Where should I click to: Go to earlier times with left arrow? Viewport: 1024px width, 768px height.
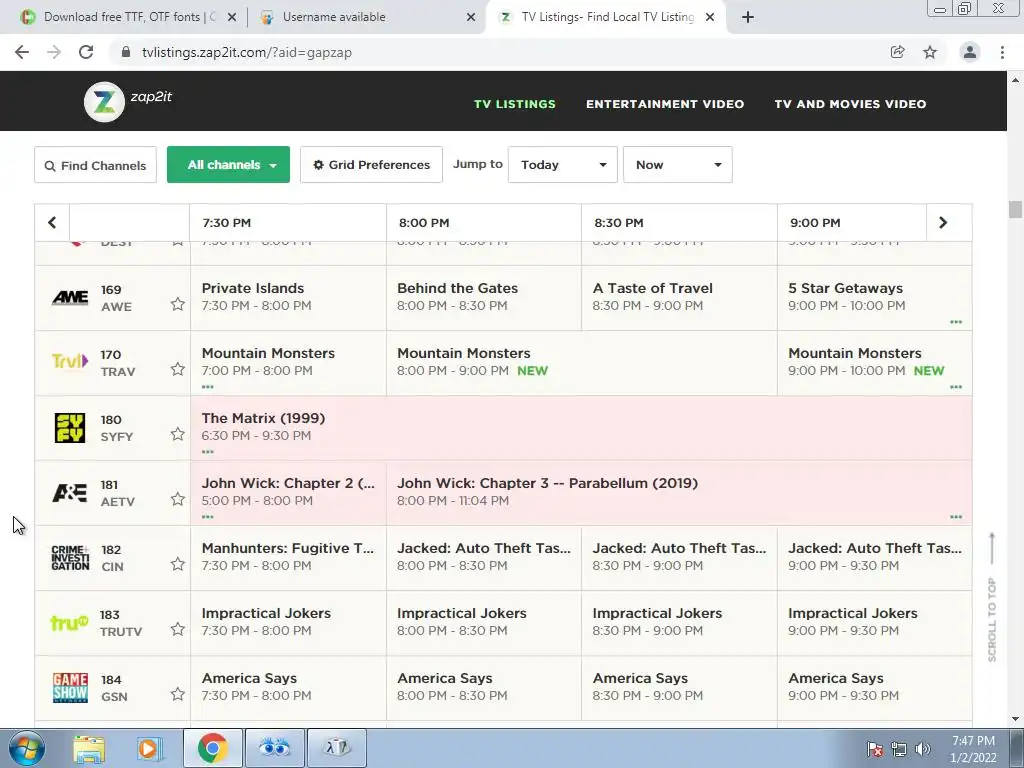pyautogui.click(x=52, y=223)
